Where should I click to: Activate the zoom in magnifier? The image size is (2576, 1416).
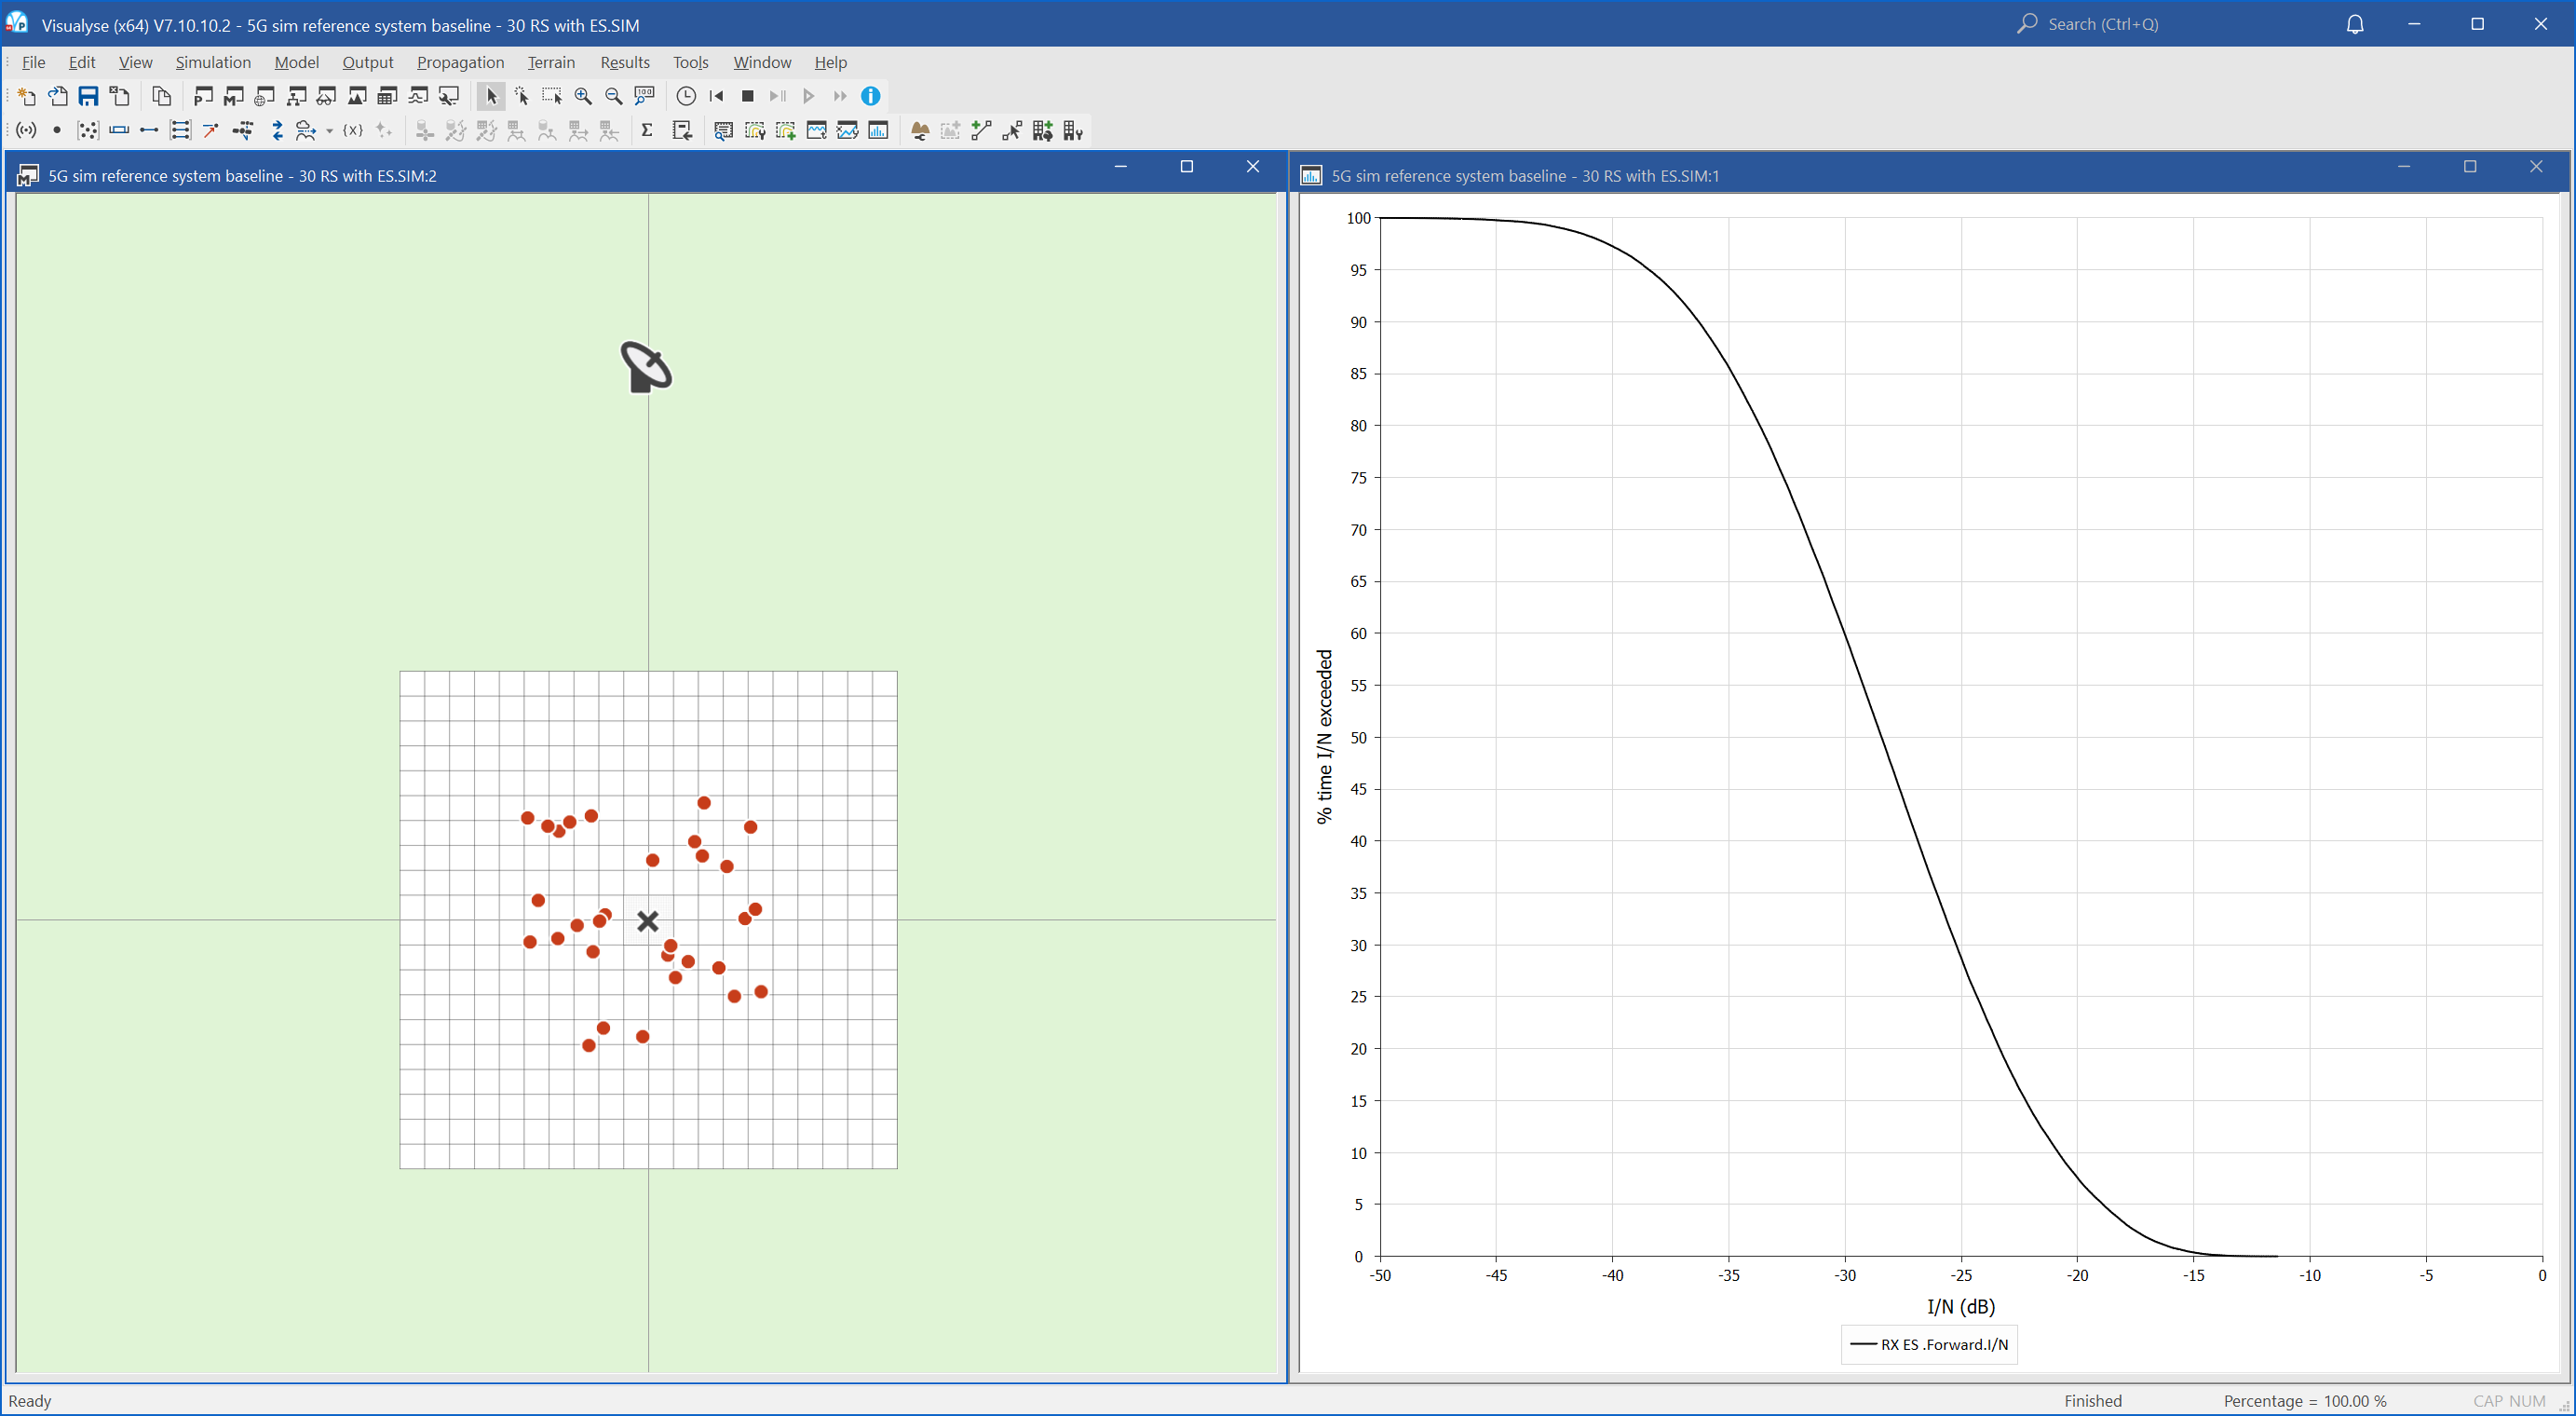click(x=583, y=96)
